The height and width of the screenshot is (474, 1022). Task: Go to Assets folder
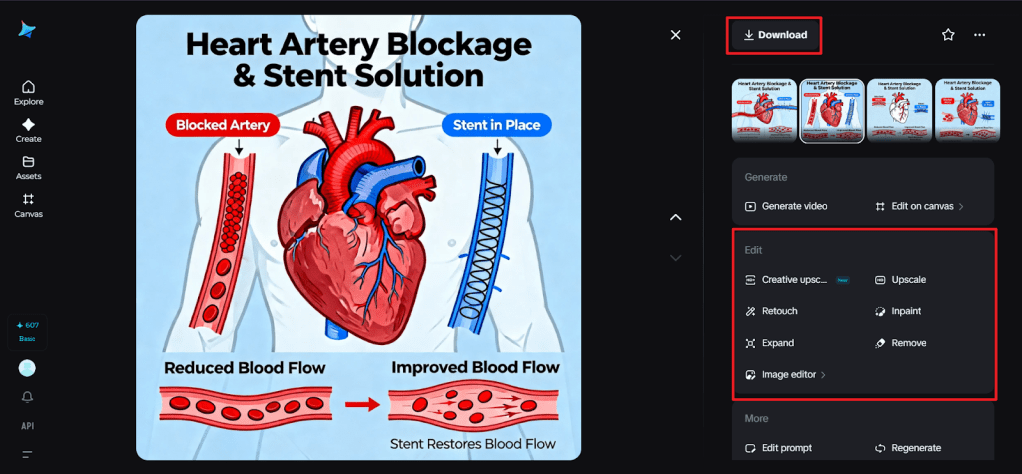(x=28, y=167)
